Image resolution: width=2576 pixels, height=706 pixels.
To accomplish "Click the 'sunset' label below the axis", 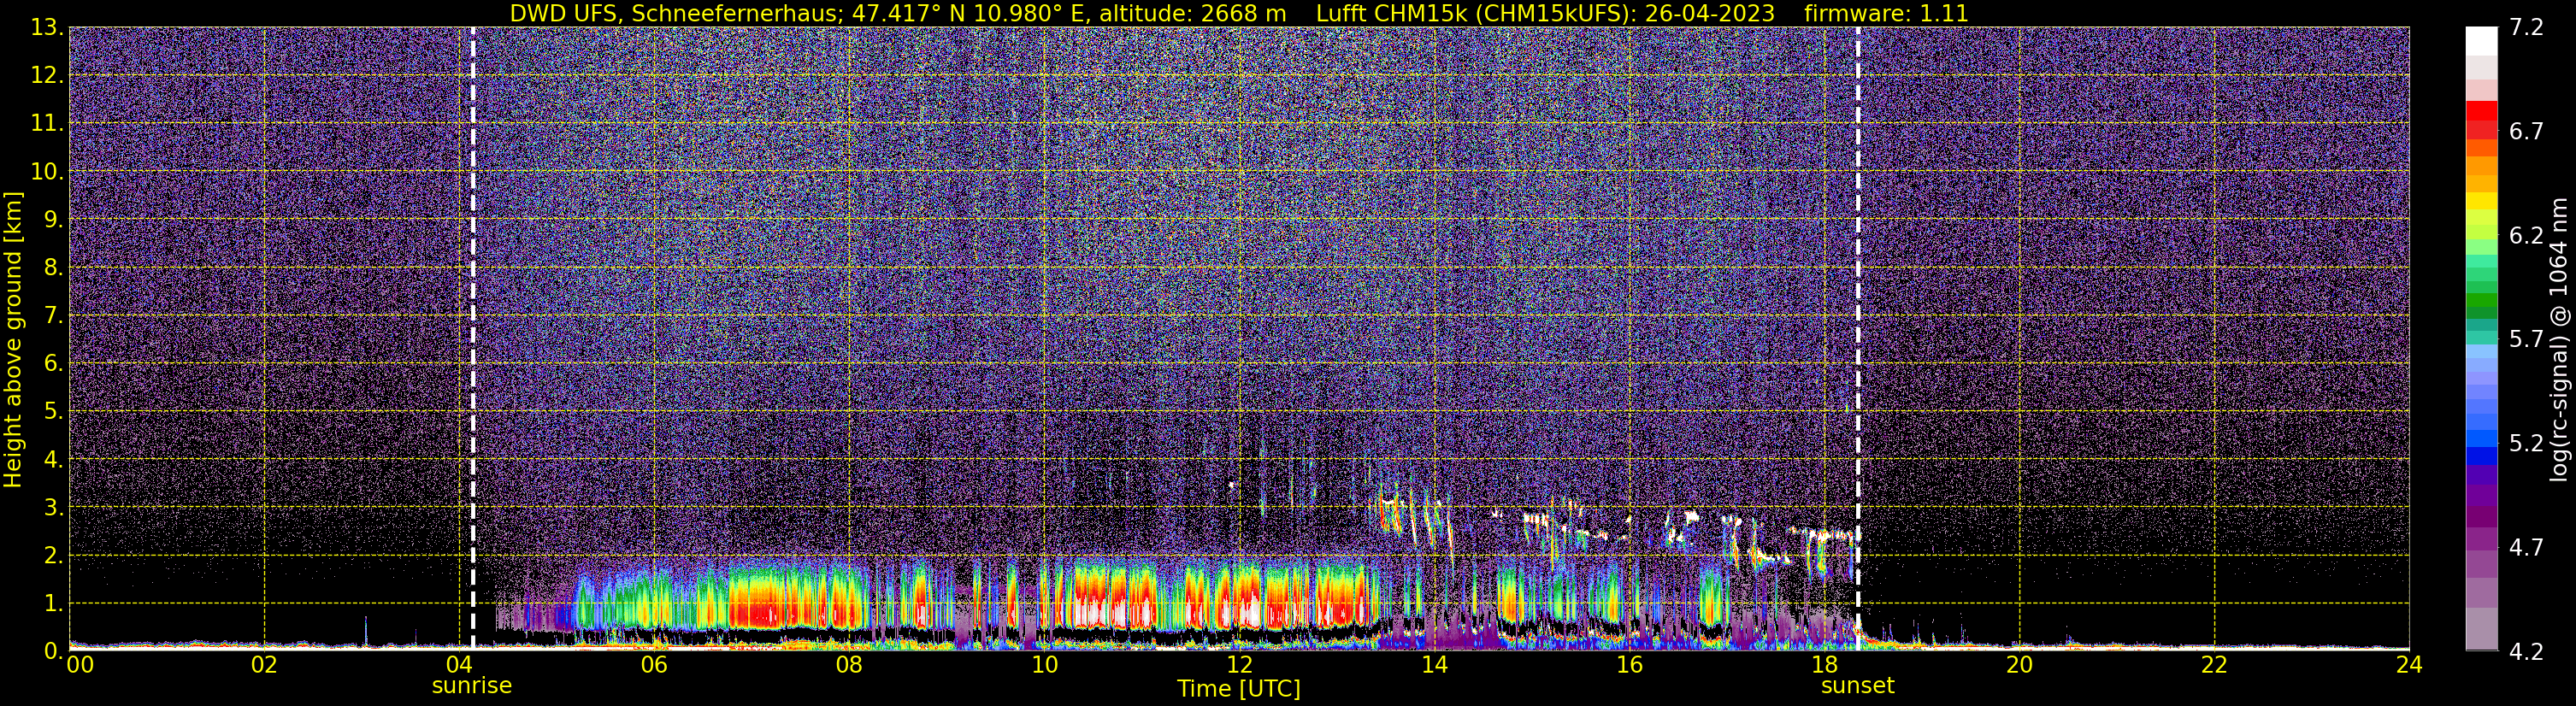I will click(1858, 686).
